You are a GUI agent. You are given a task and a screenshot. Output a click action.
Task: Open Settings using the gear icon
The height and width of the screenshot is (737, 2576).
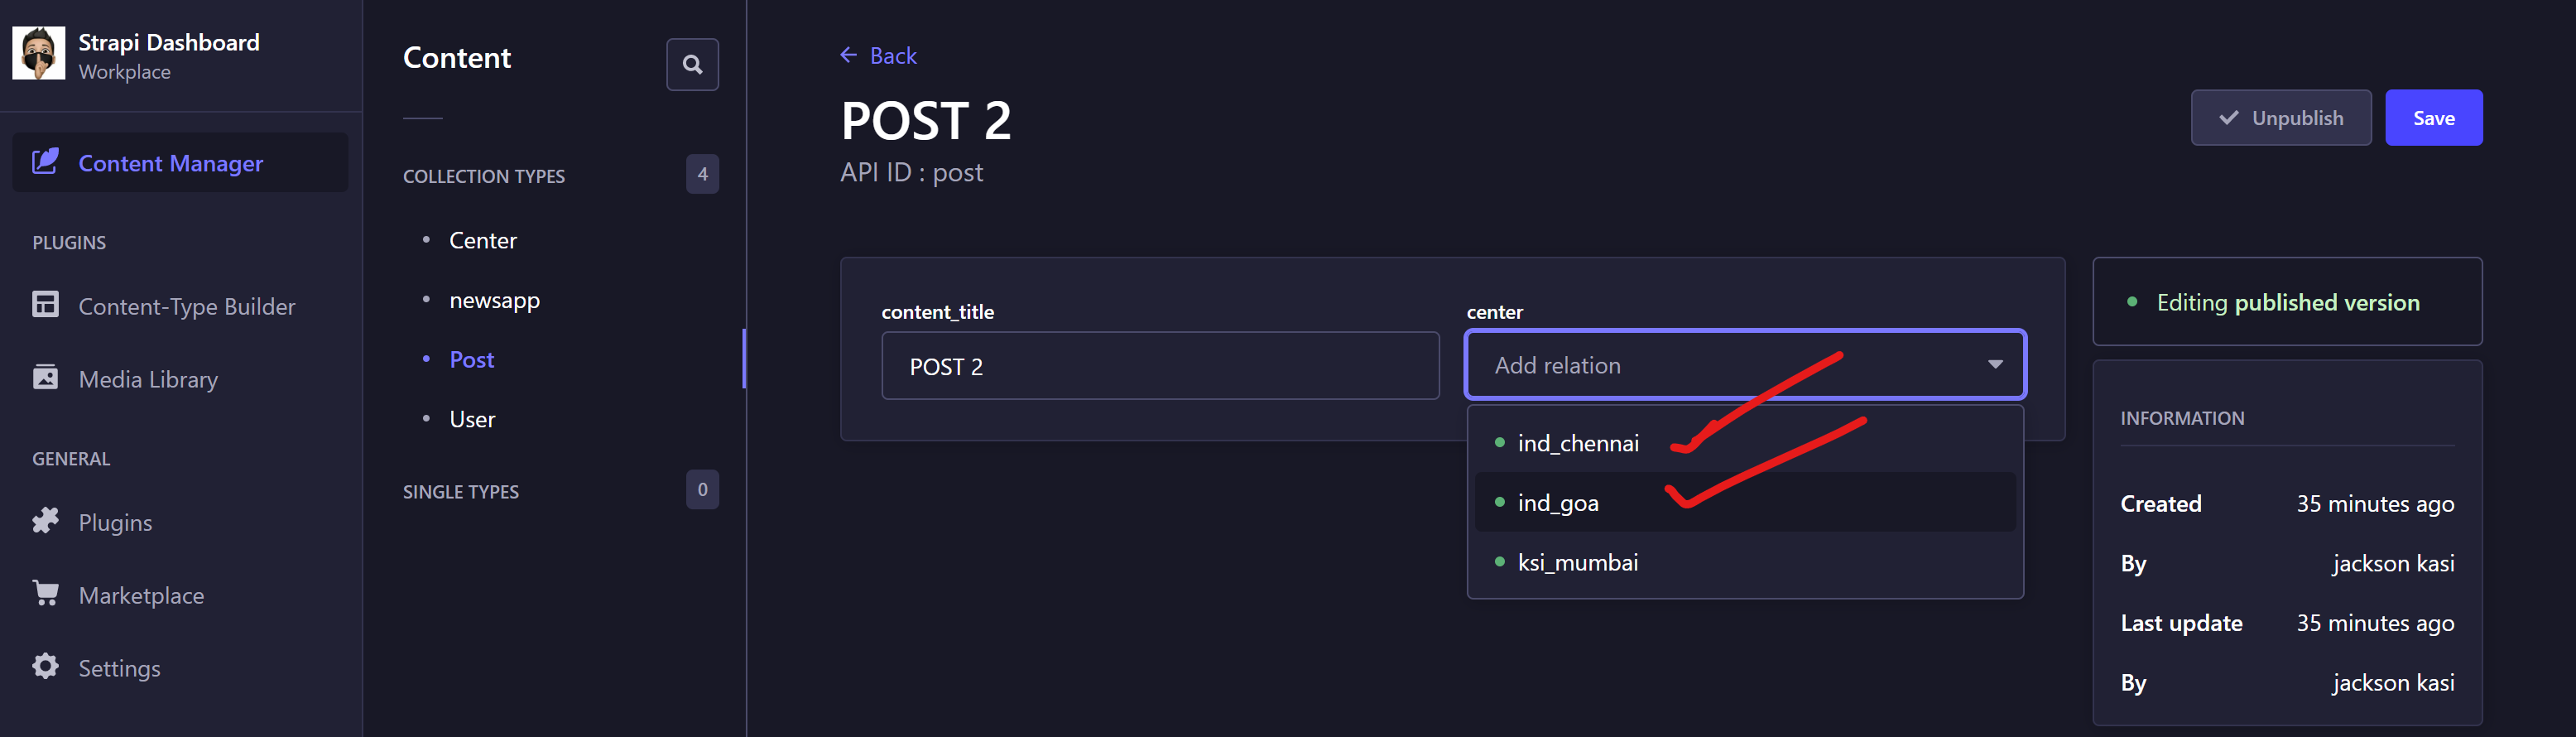click(45, 667)
